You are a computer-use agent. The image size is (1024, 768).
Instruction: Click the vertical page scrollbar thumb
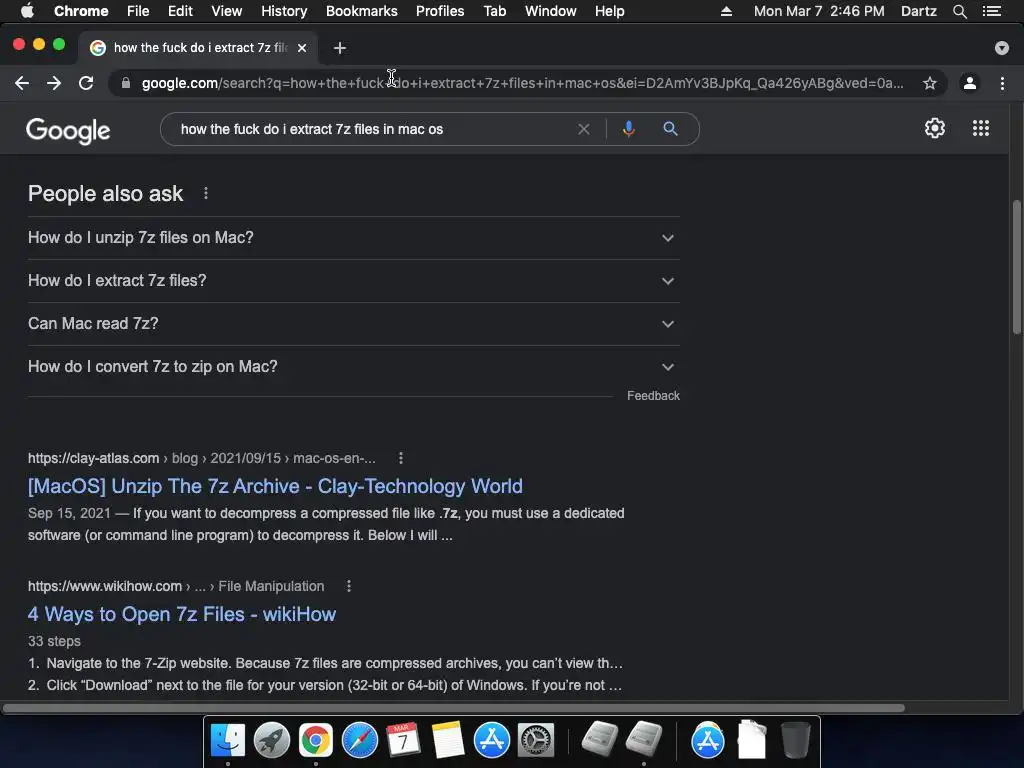coord(1016,268)
